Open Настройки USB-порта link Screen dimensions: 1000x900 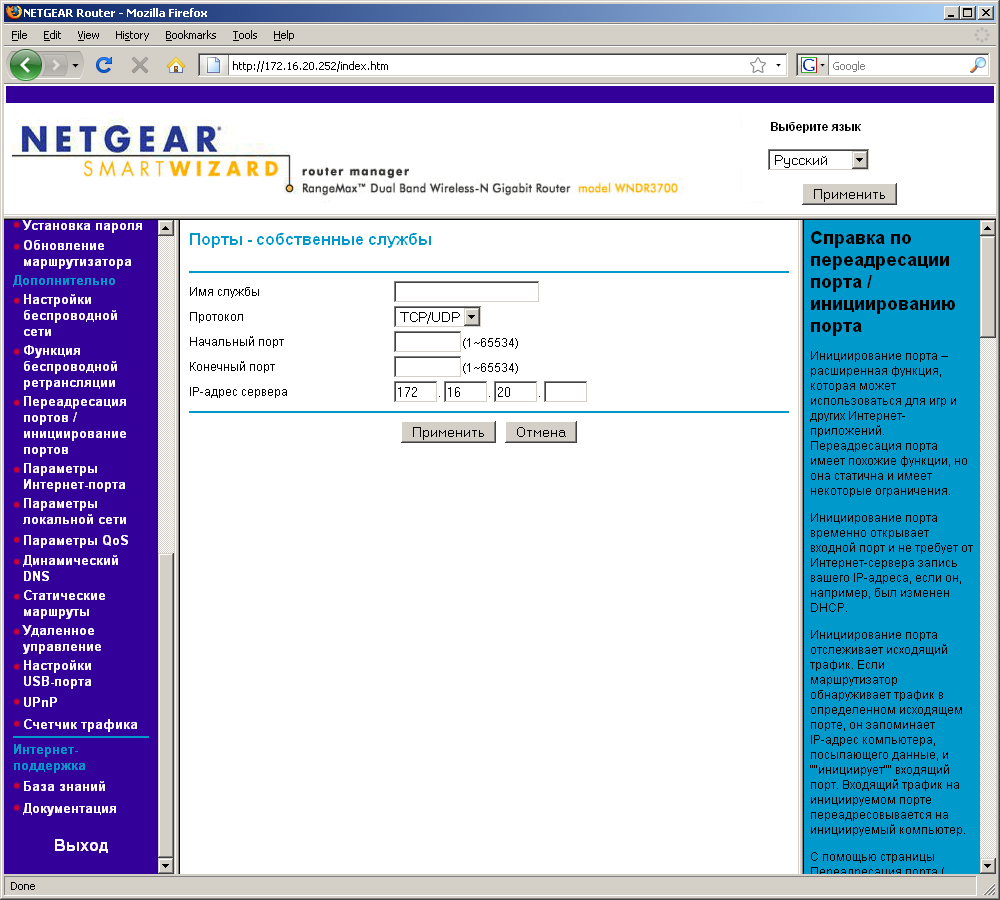57,674
